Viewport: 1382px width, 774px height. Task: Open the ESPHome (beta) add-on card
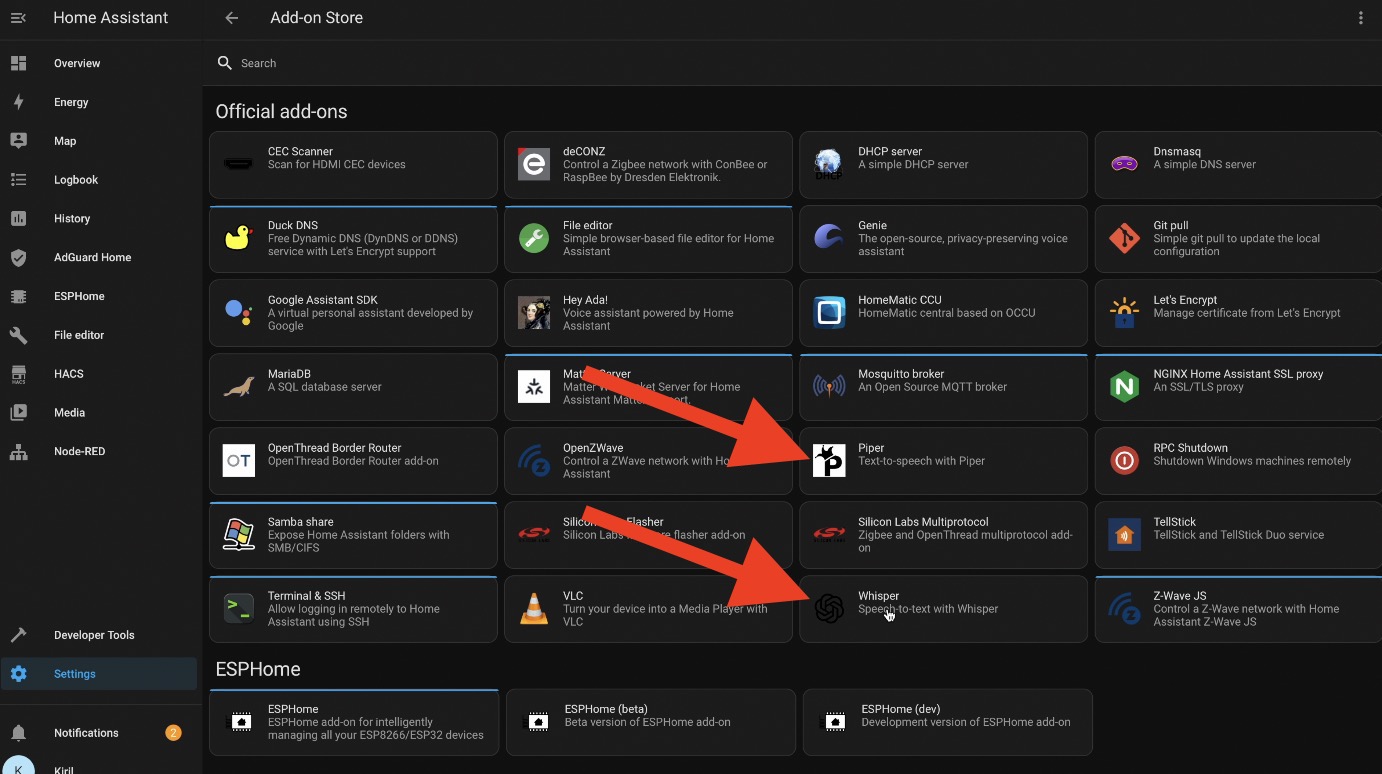coord(651,722)
